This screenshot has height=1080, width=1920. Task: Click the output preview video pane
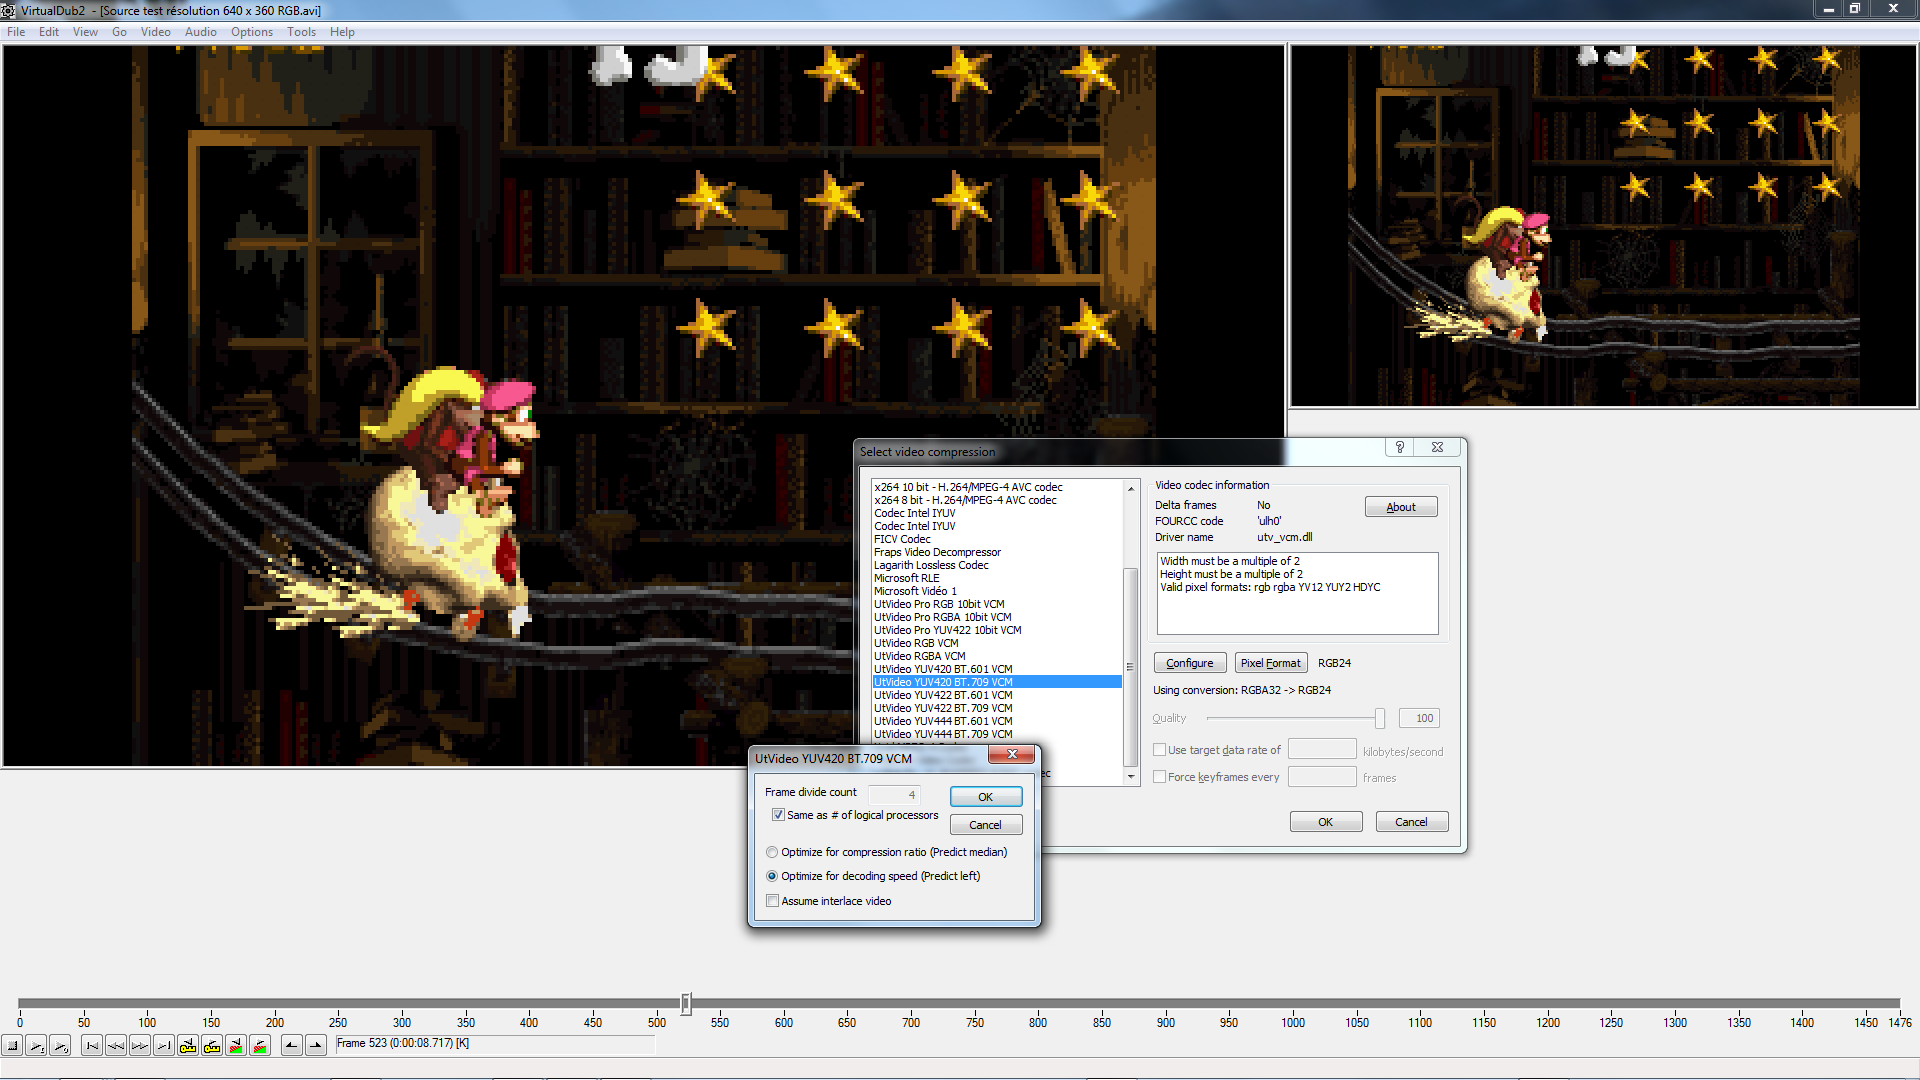coord(1603,226)
